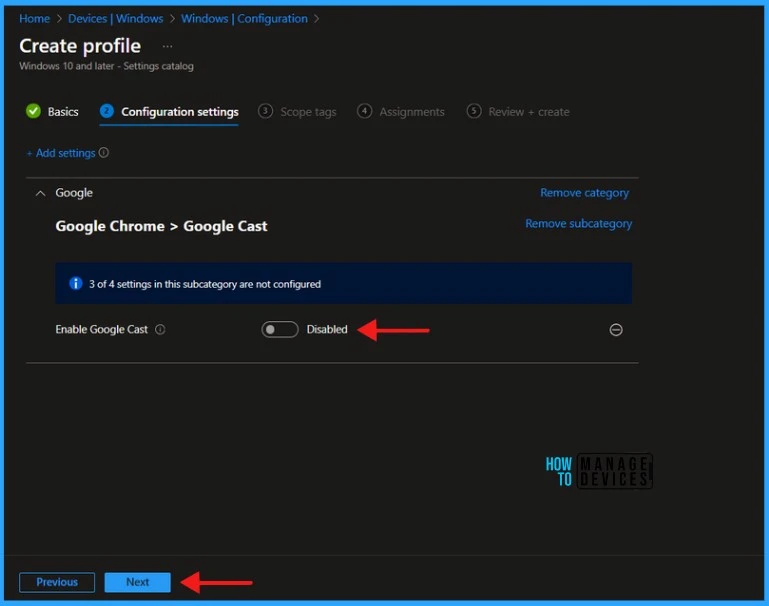The image size is (769, 606).
Task: Click the Previous button
Action: pyautogui.click(x=57, y=582)
